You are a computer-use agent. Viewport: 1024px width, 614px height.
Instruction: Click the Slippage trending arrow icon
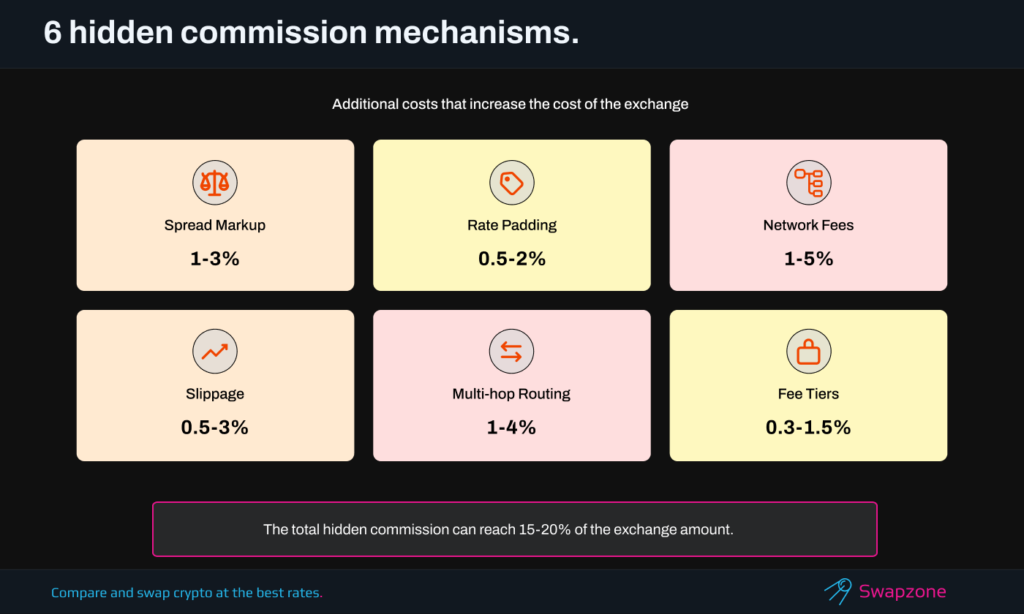pyautogui.click(x=215, y=352)
